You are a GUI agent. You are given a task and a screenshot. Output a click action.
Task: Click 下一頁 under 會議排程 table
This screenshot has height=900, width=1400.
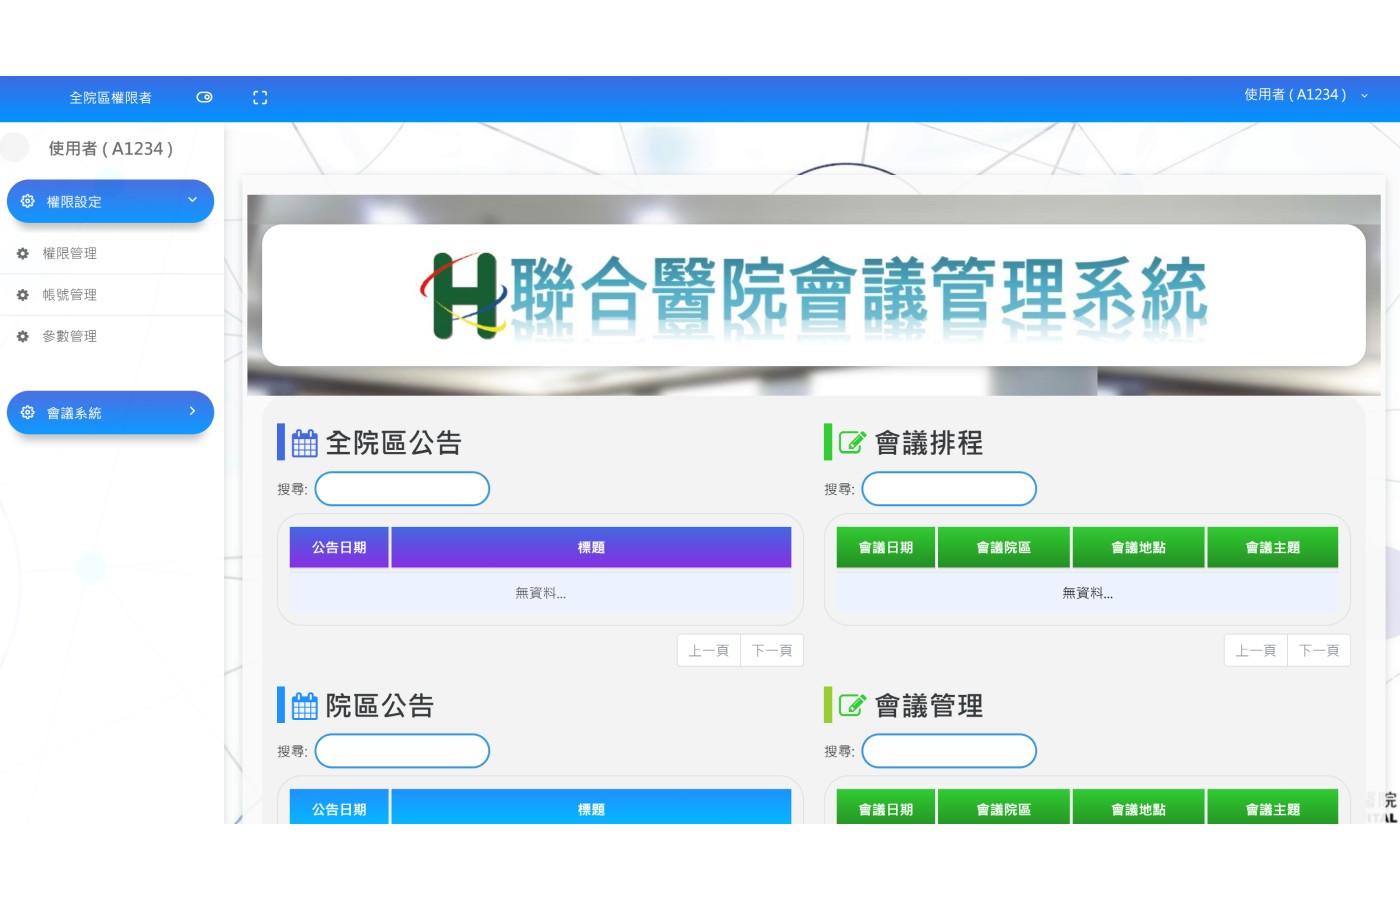[x=1319, y=650]
